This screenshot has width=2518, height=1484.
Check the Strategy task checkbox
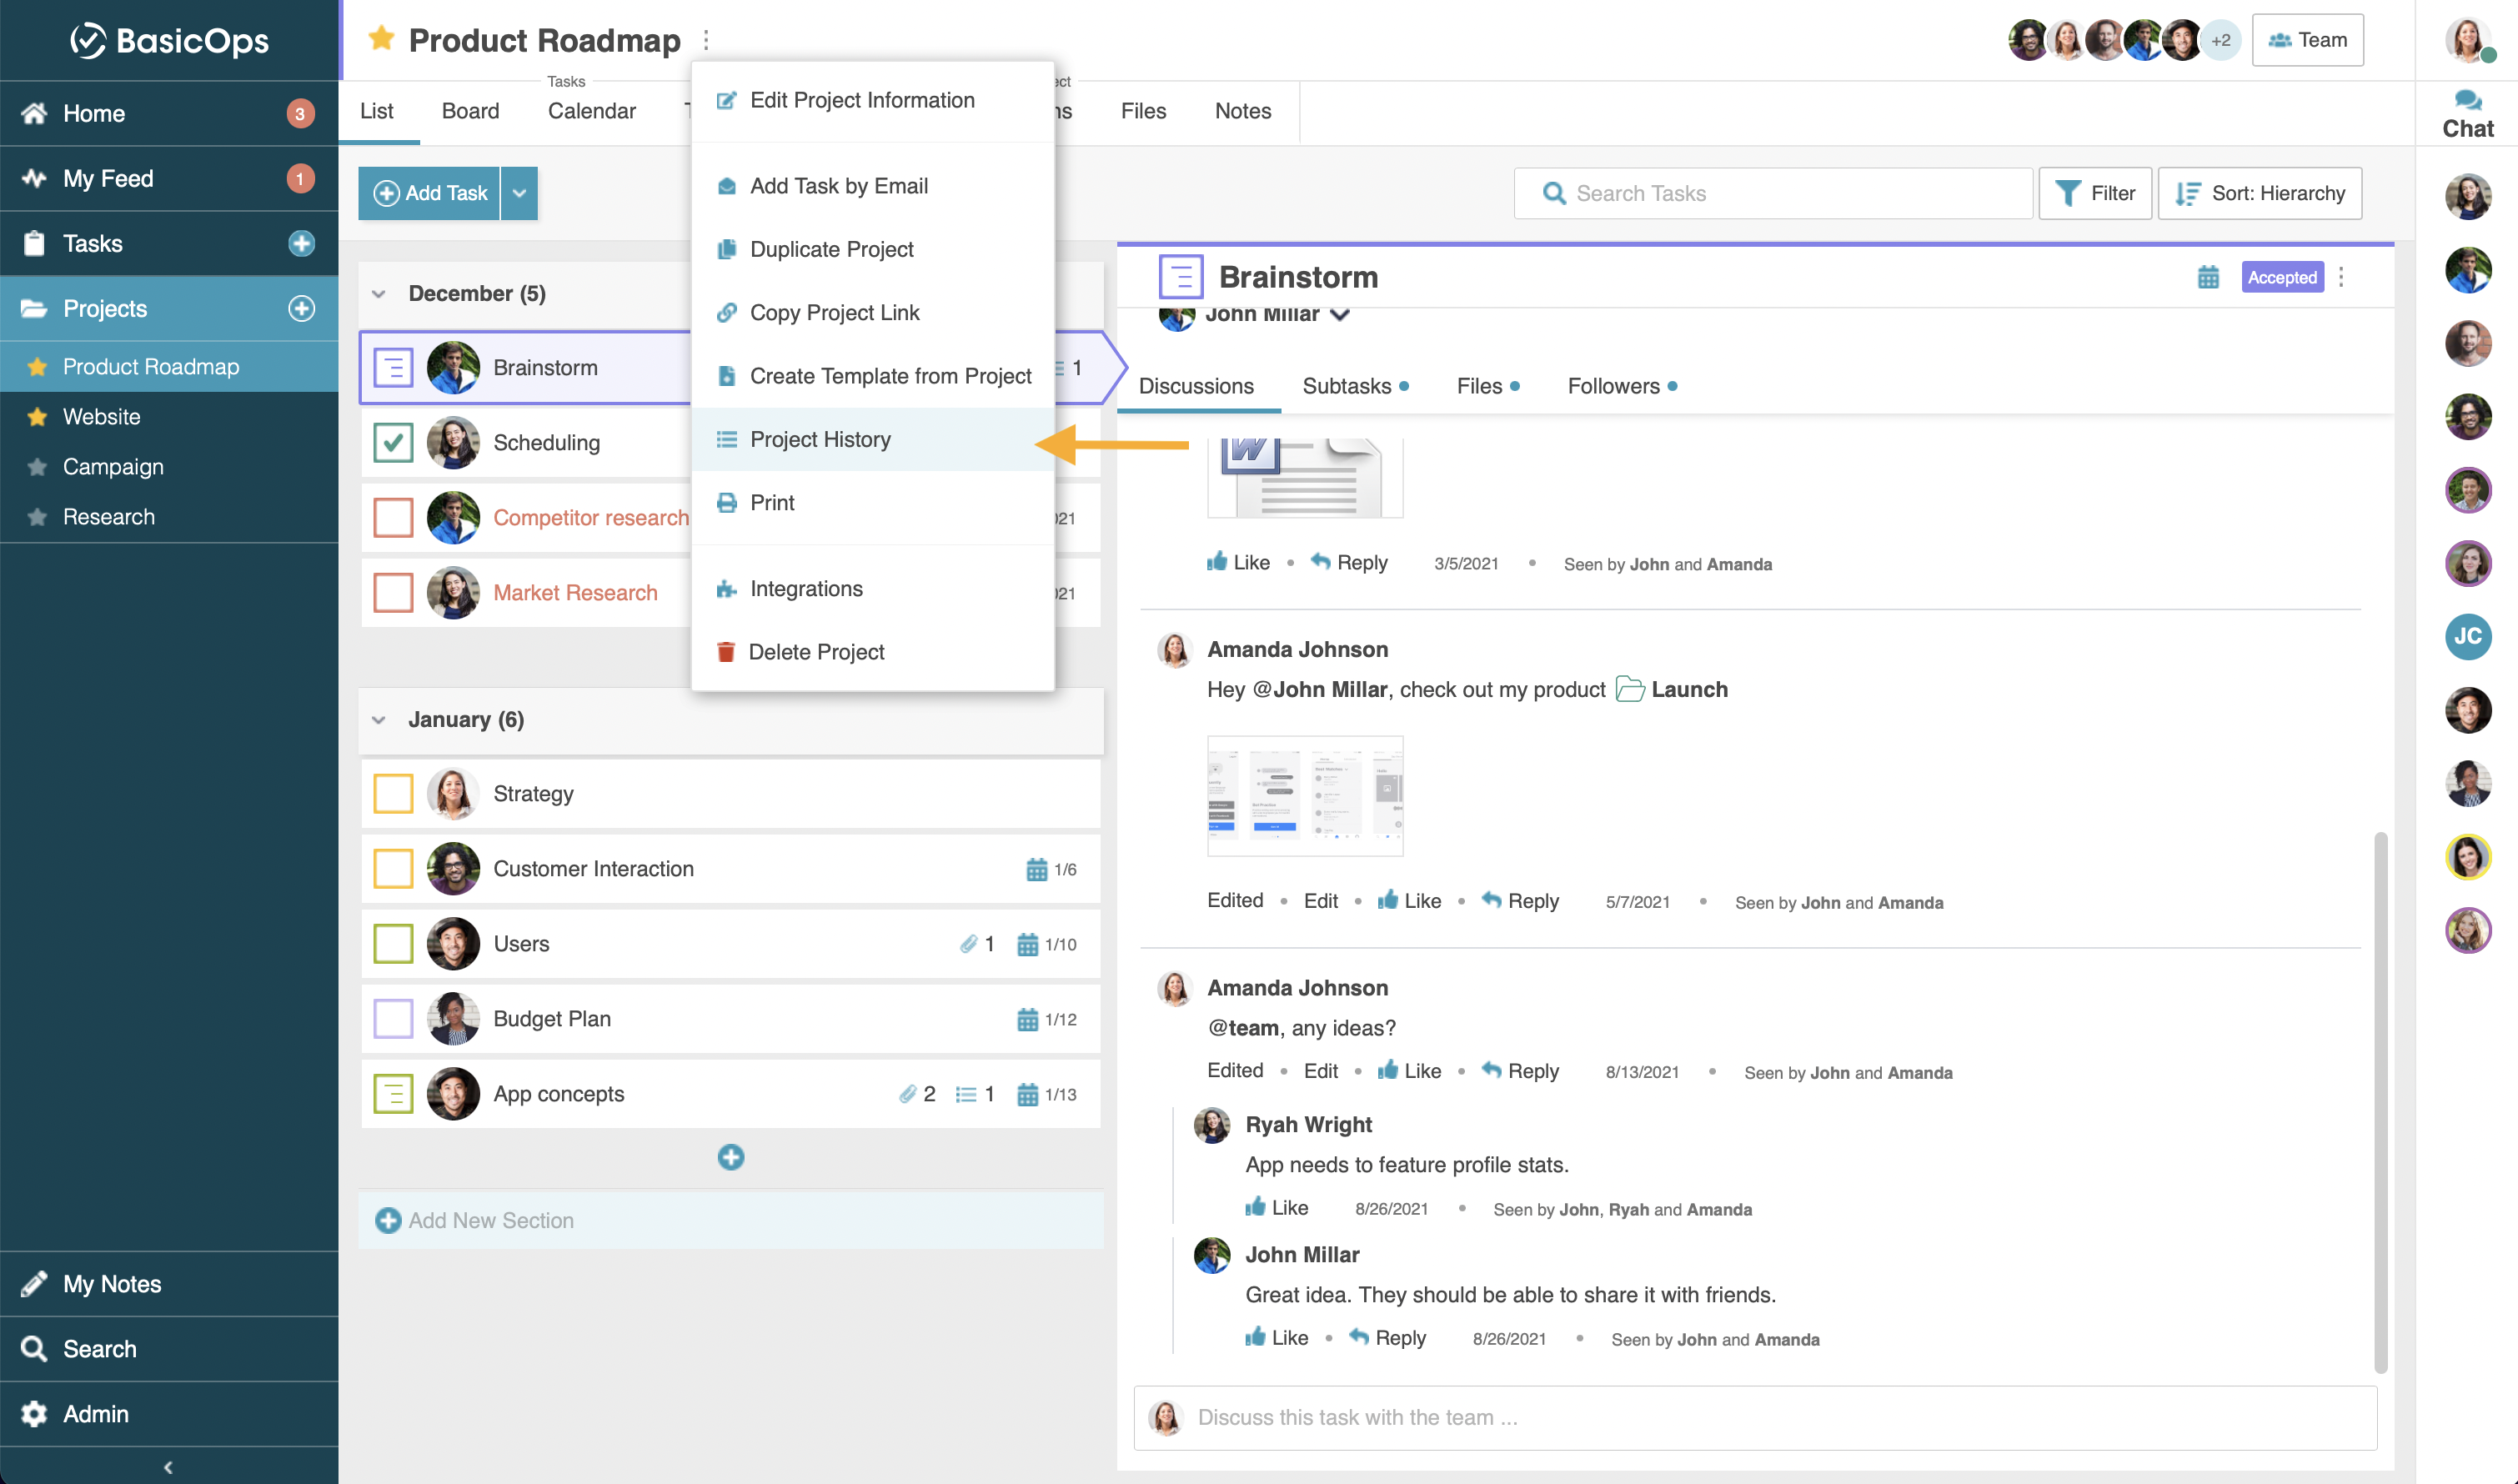tap(393, 793)
